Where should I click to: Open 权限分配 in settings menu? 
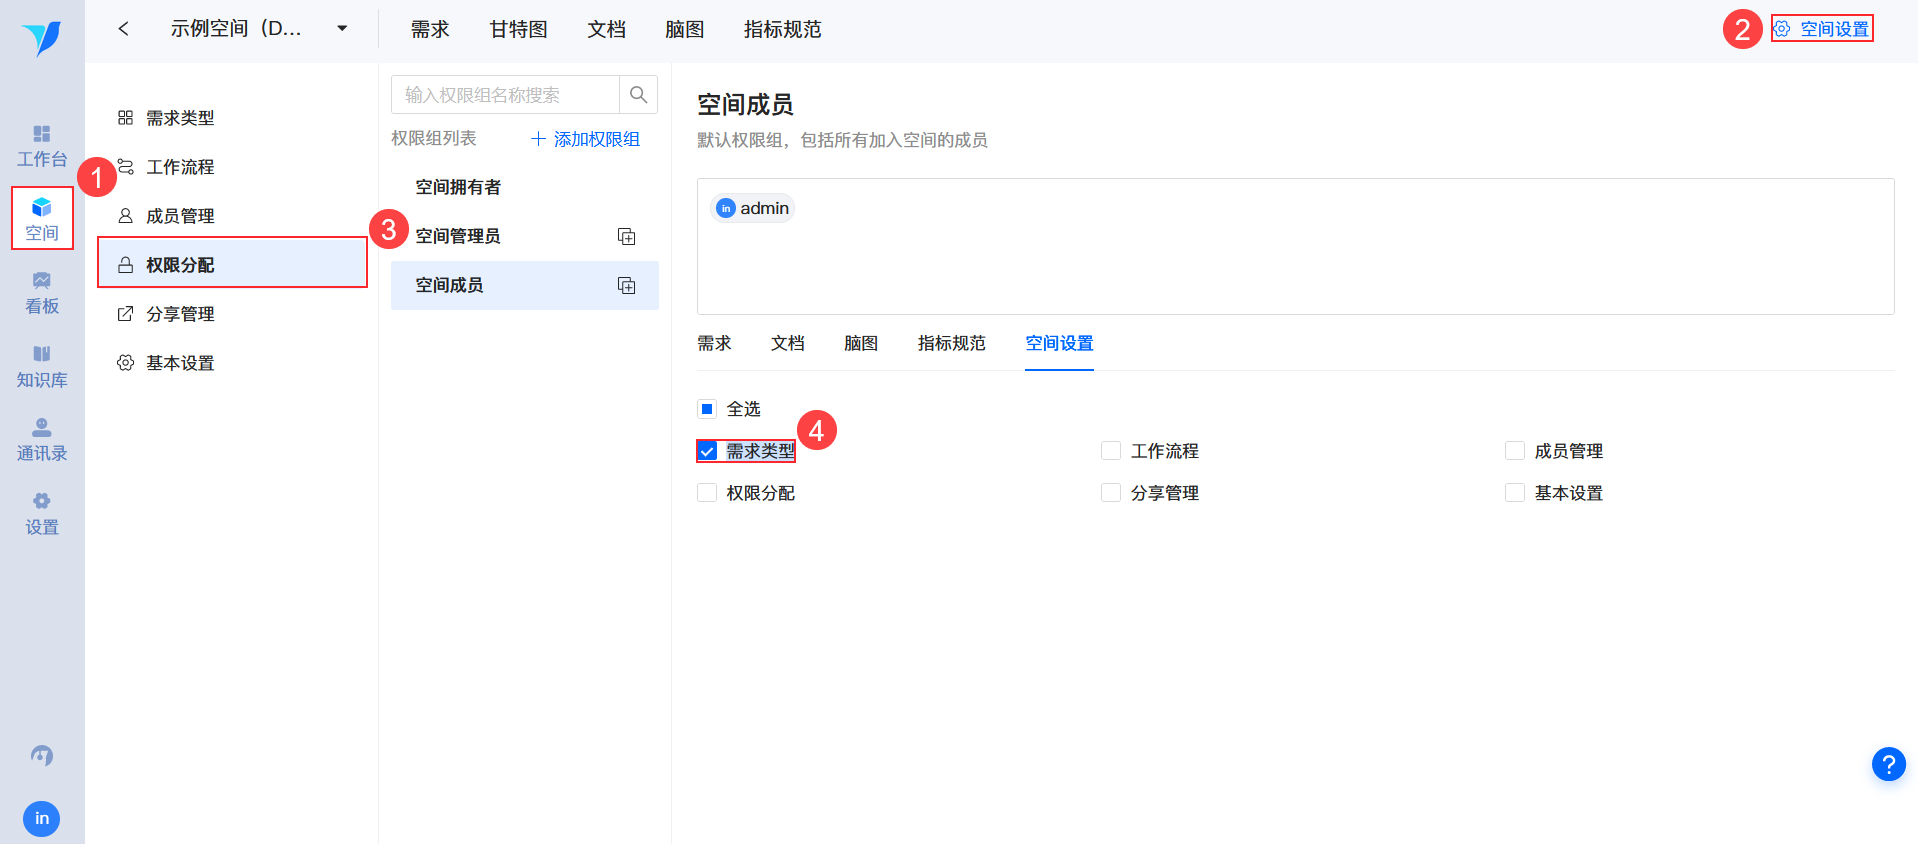232,265
